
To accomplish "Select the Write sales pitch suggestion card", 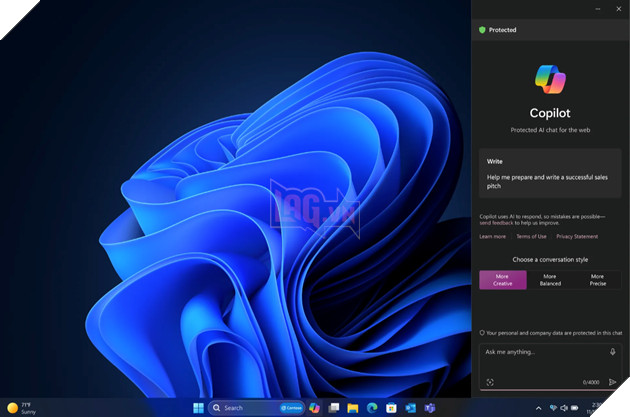I will pos(550,173).
